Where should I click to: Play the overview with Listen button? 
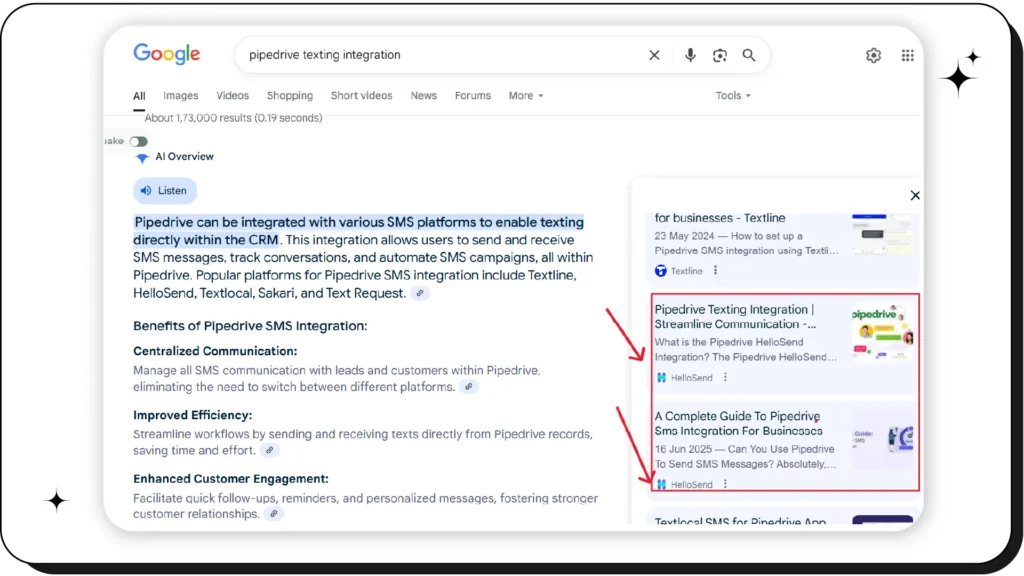pyautogui.click(x=165, y=191)
